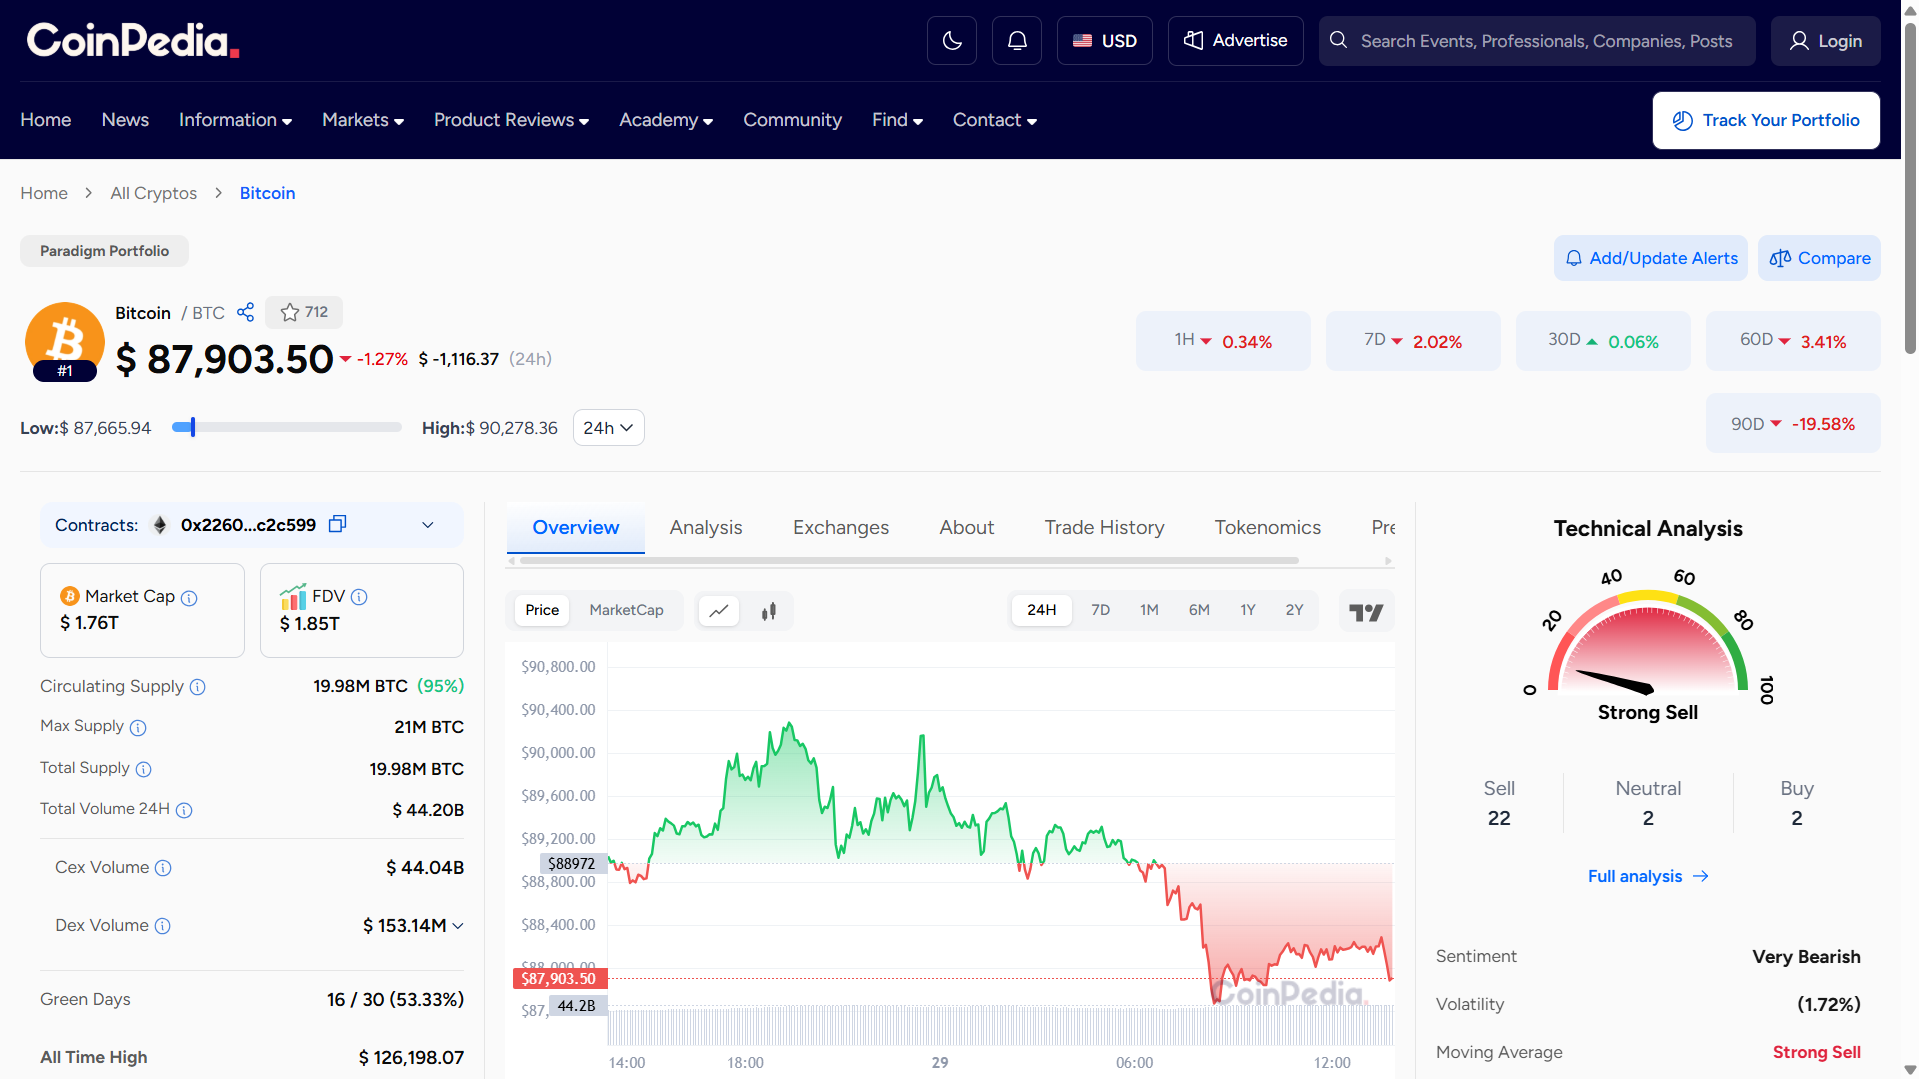Expand the Product Reviews dropdown menu
The image size is (1919, 1079).
pos(511,120)
